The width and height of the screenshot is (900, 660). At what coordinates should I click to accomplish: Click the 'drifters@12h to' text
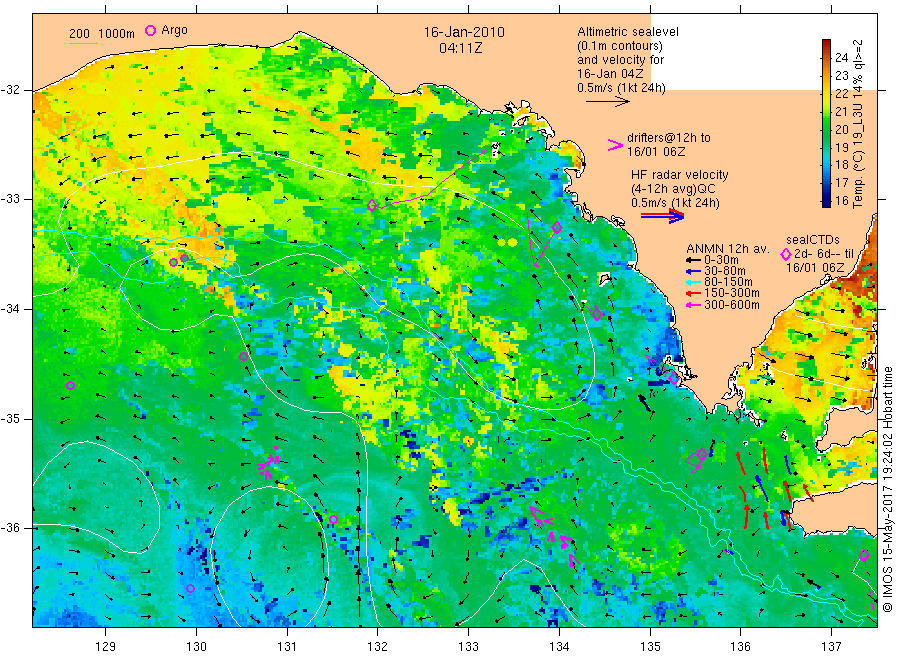669,138
